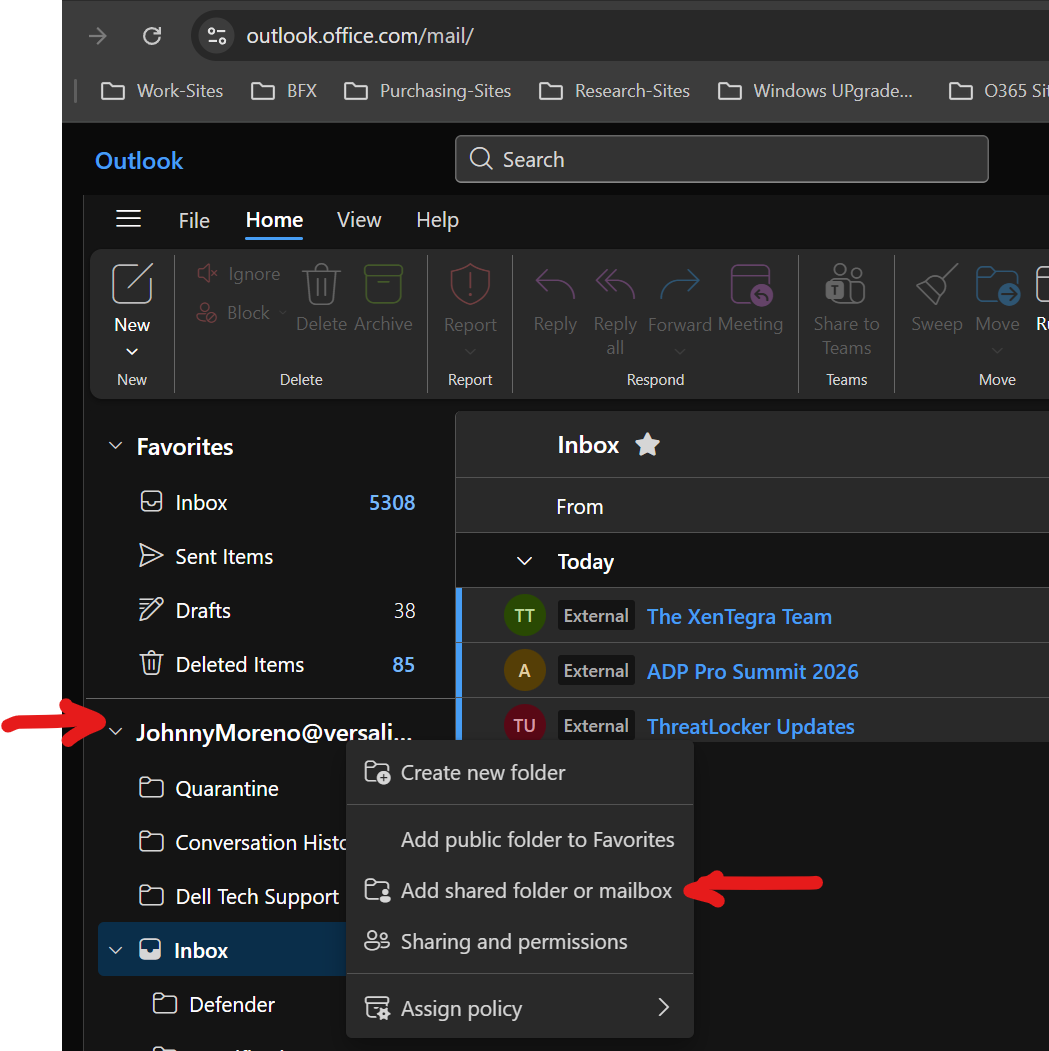Image resolution: width=1049 pixels, height=1051 pixels.
Task: Collapse the JohnnyMoreno mailbox account tree
Action: point(115,732)
